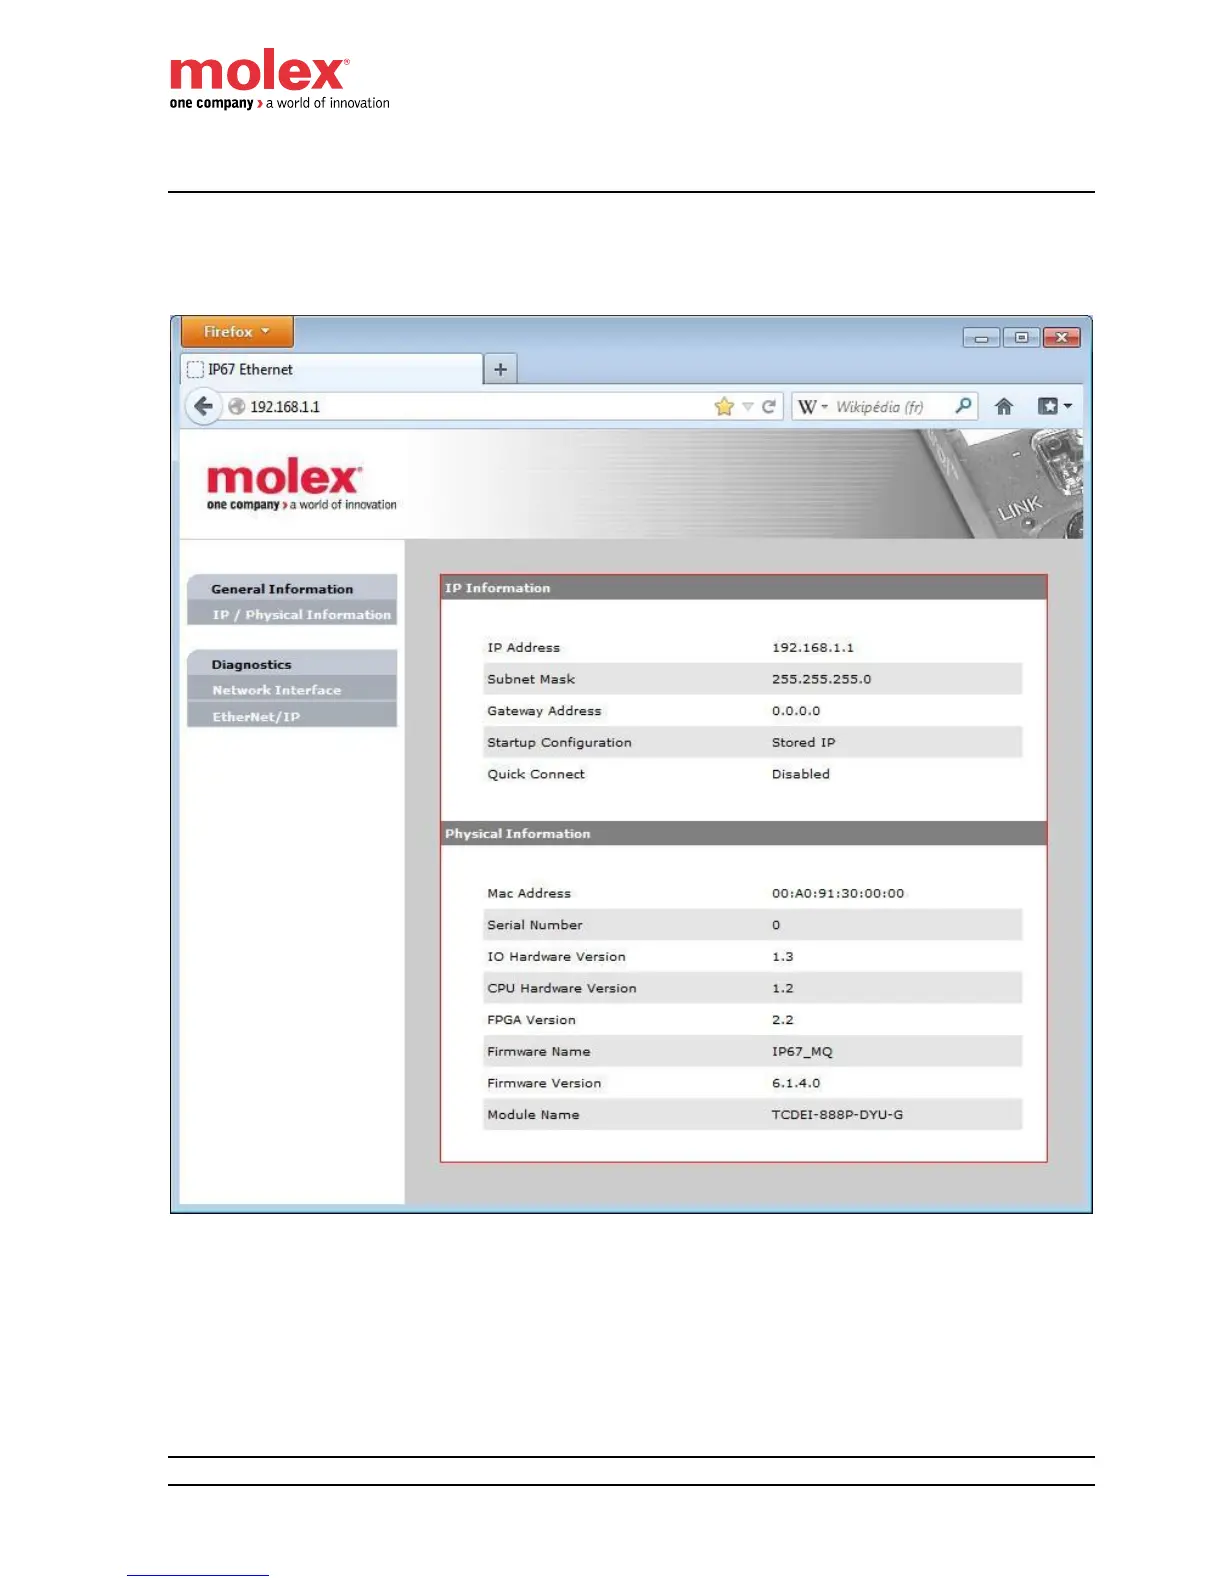Open the Firefox application menu button
The height and width of the screenshot is (1584, 1224).
[237, 332]
